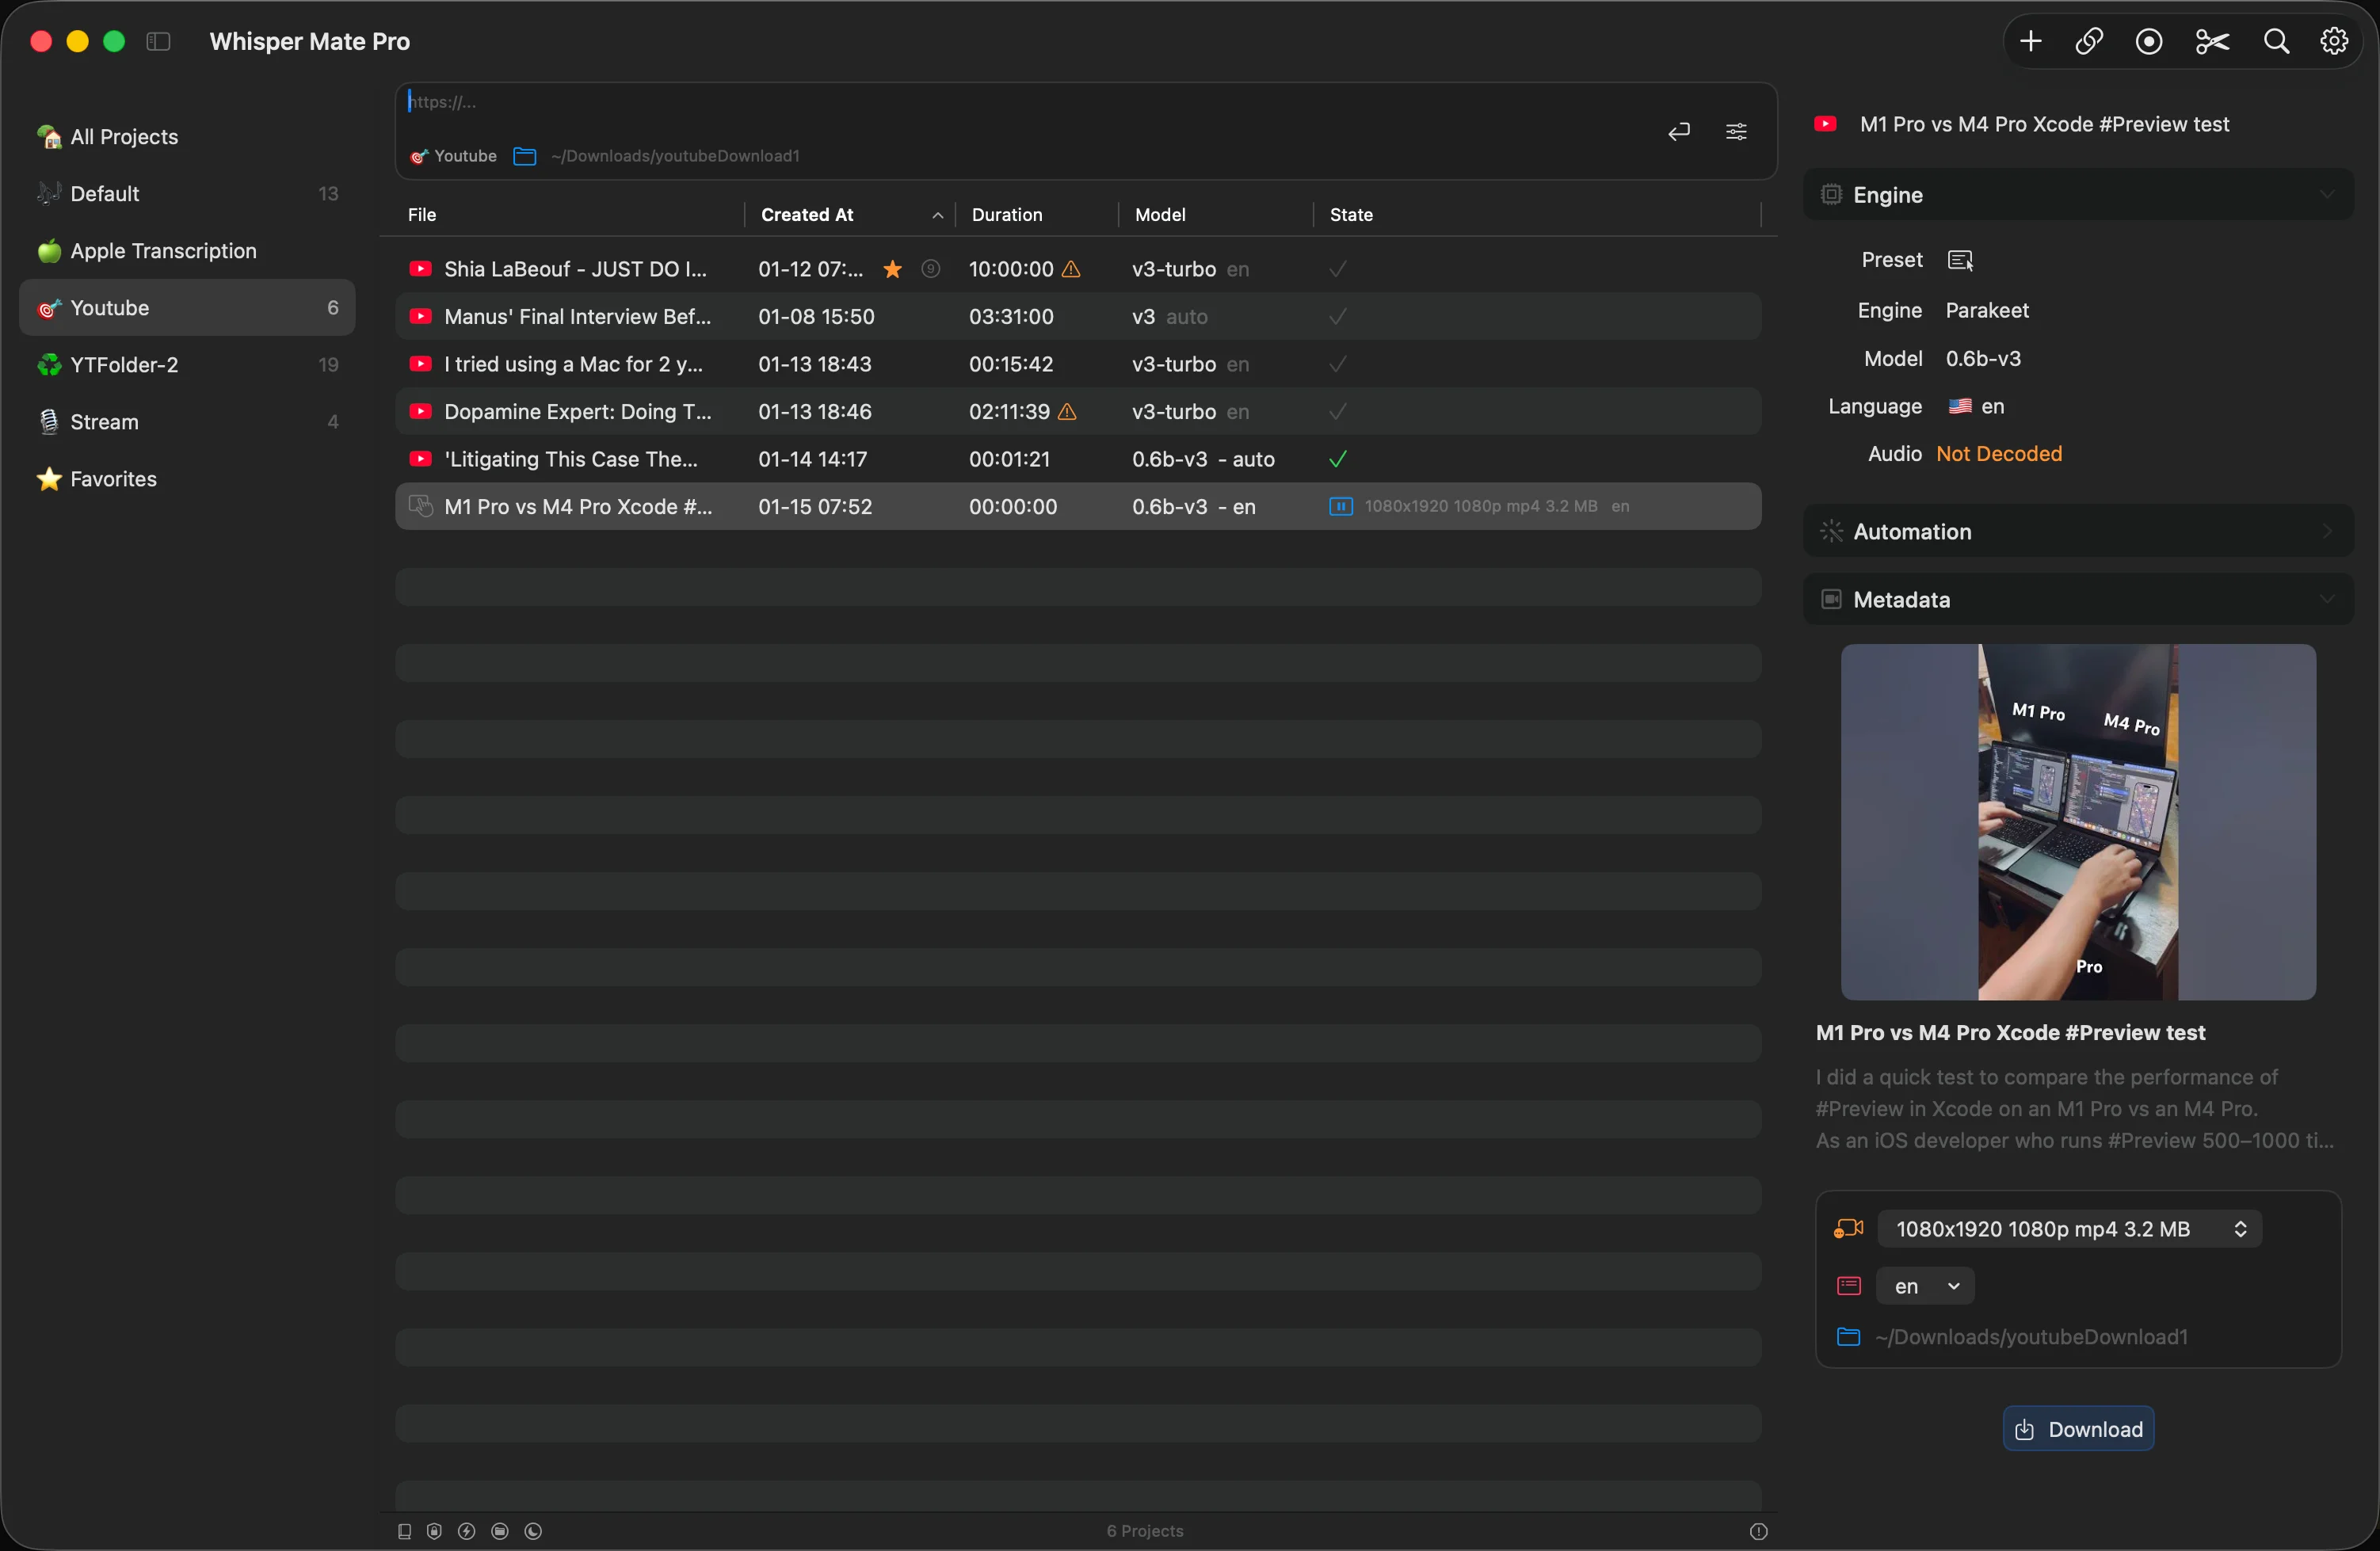Click the Downloads folder path in the Metadata panel
This screenshot has height=1551, width=2380.
(2030, 1337)
